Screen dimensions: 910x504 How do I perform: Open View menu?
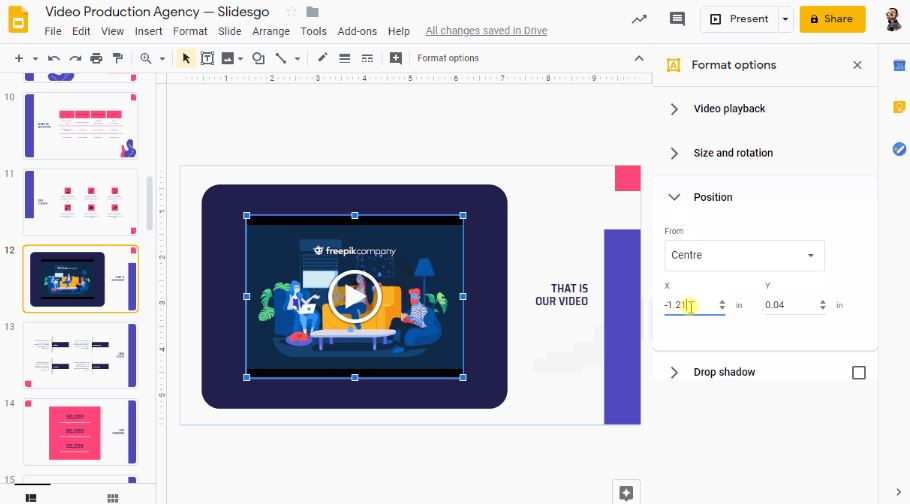coord(113,31)
